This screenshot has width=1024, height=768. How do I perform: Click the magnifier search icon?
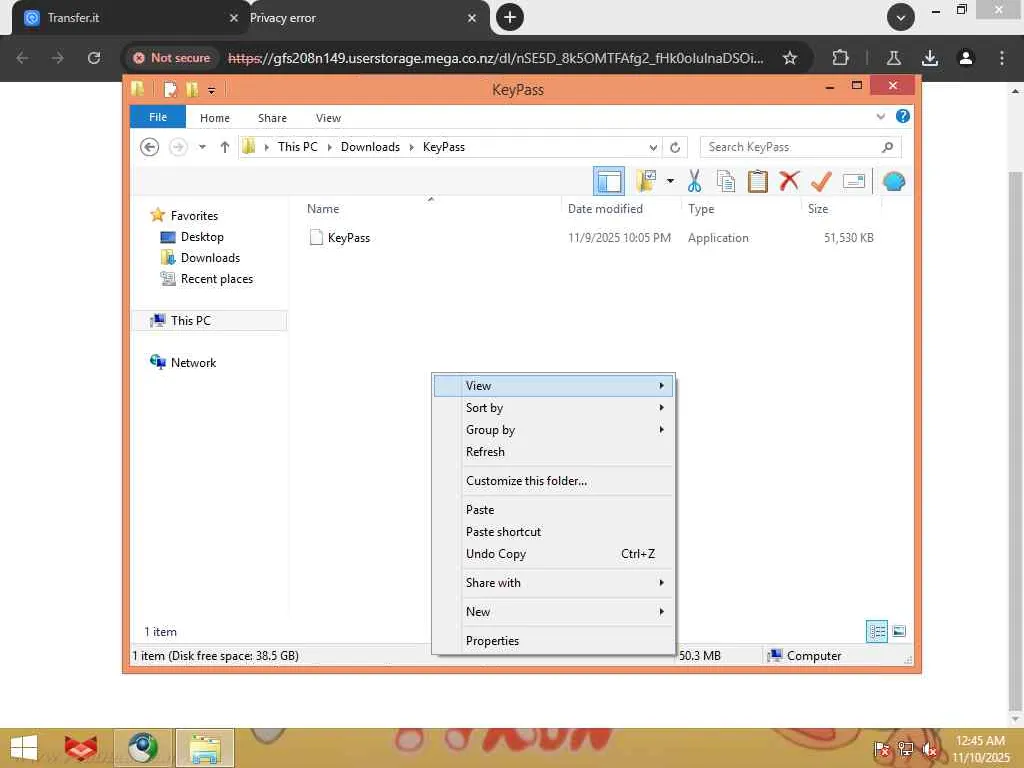coord(888,147)
